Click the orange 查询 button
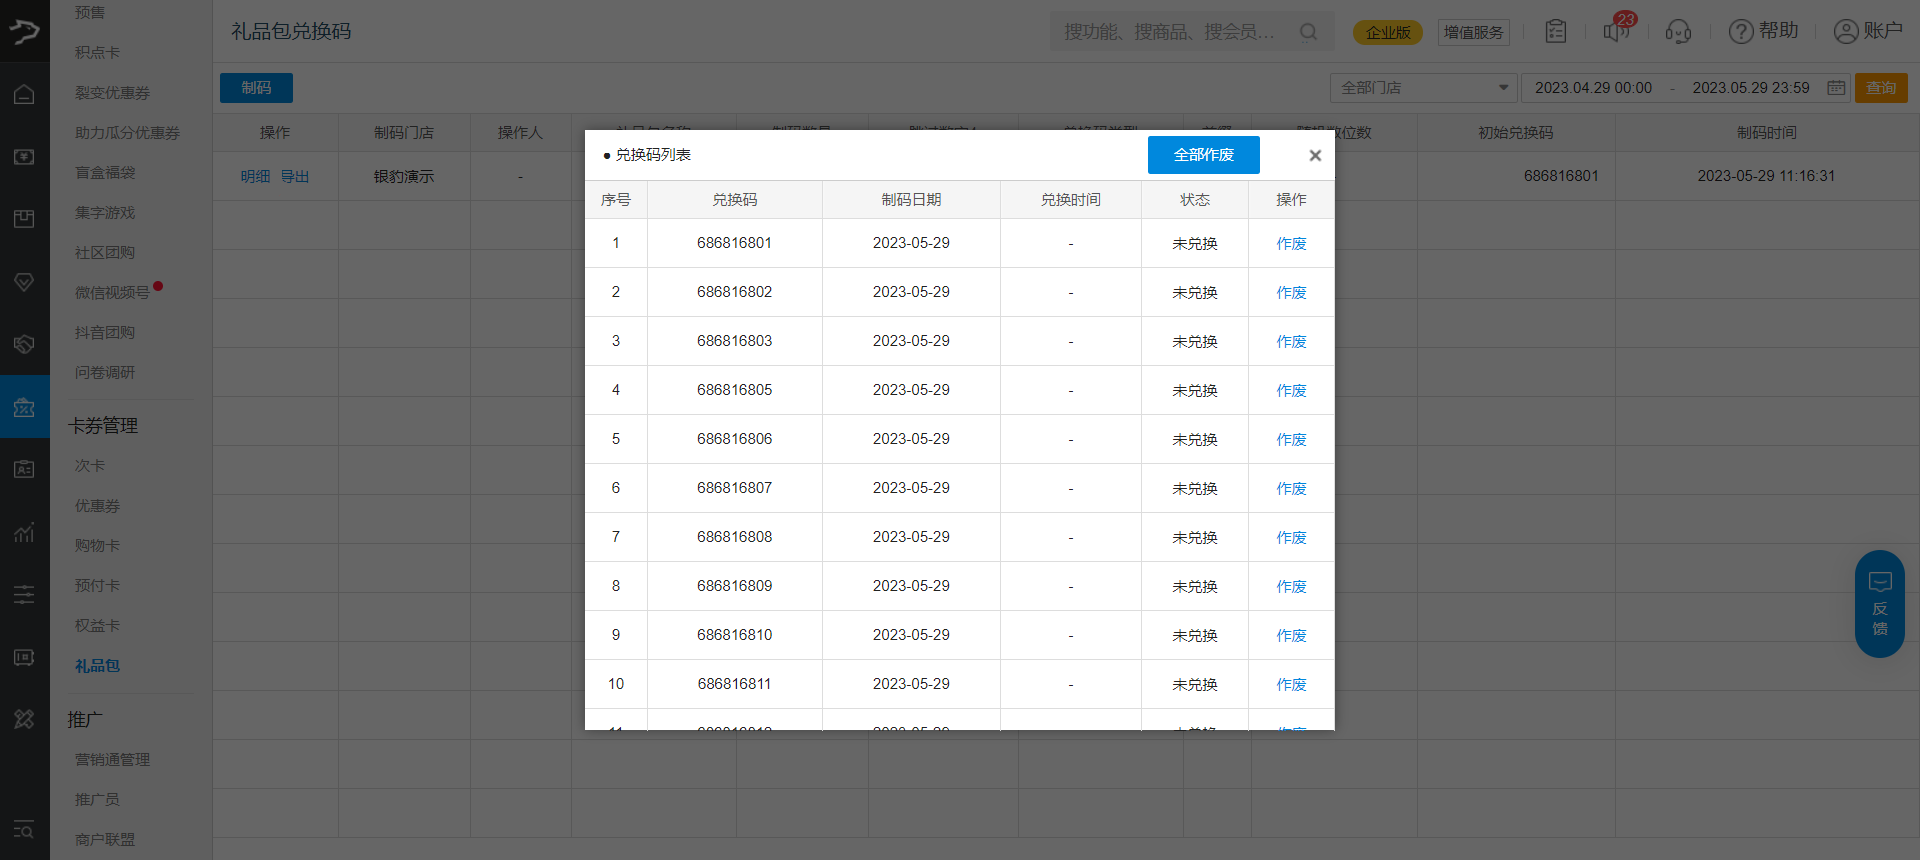 pos(1881,88)
